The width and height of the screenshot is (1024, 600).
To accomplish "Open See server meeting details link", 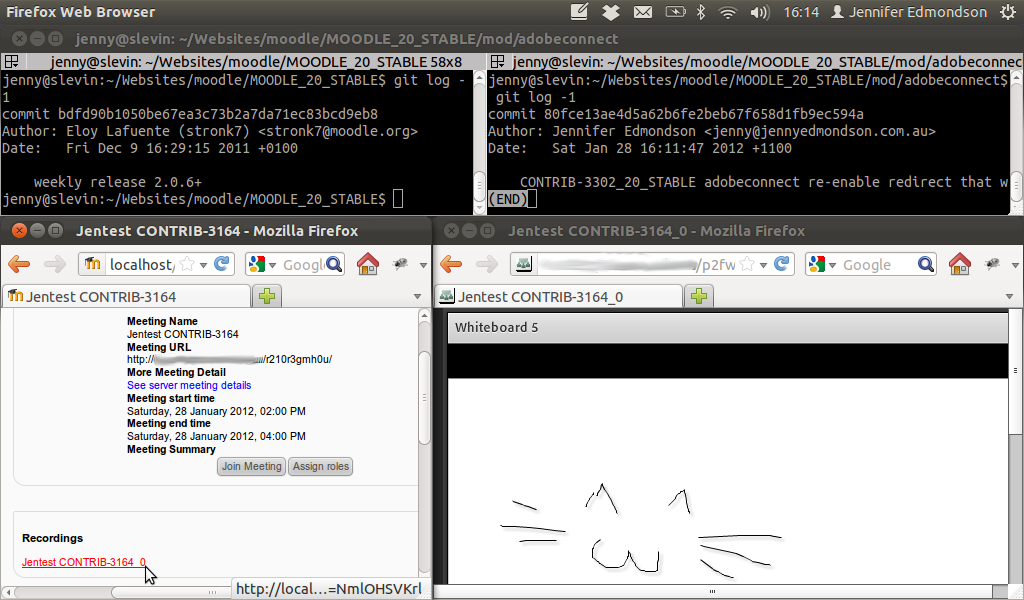I will coord(189,385).
